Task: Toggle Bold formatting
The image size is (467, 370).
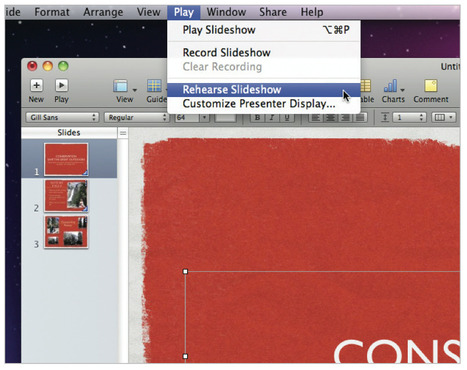Action: [257, 117]
